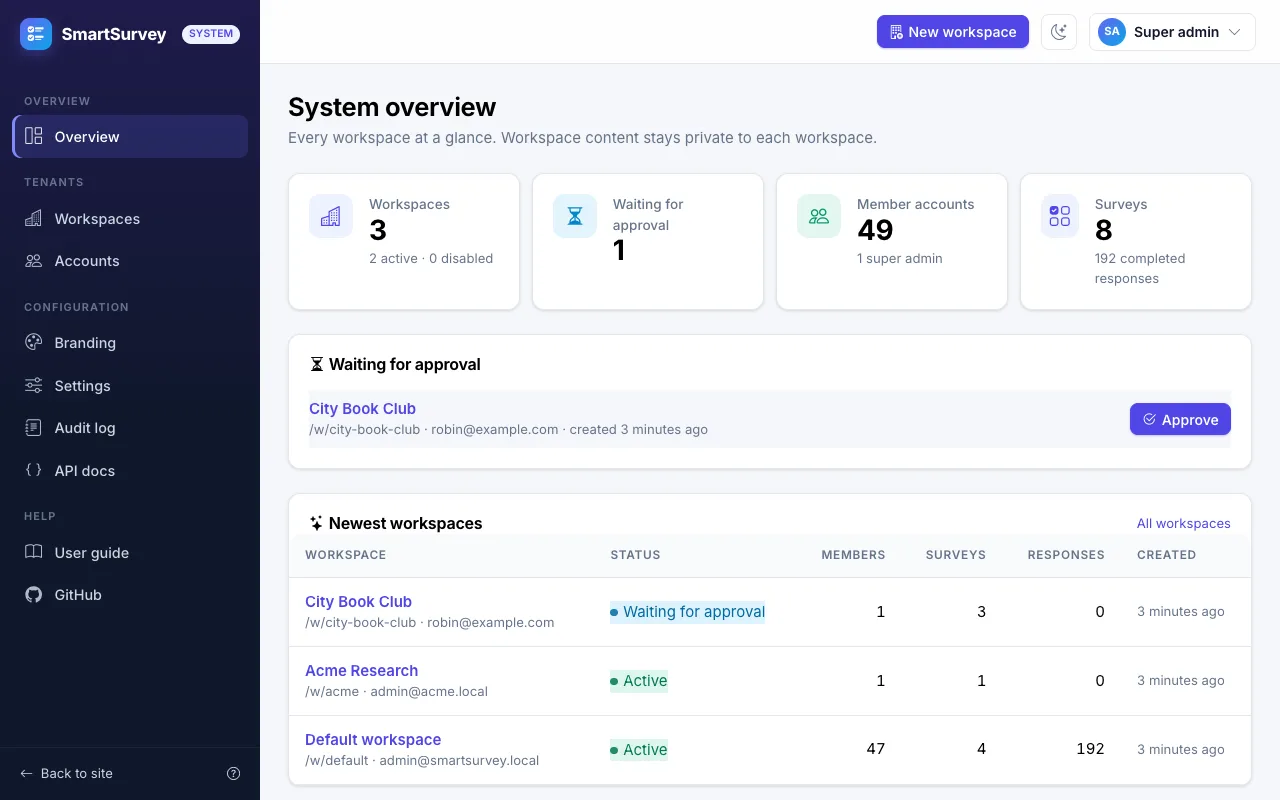Click the 47 members value

(x=876, y=748)
